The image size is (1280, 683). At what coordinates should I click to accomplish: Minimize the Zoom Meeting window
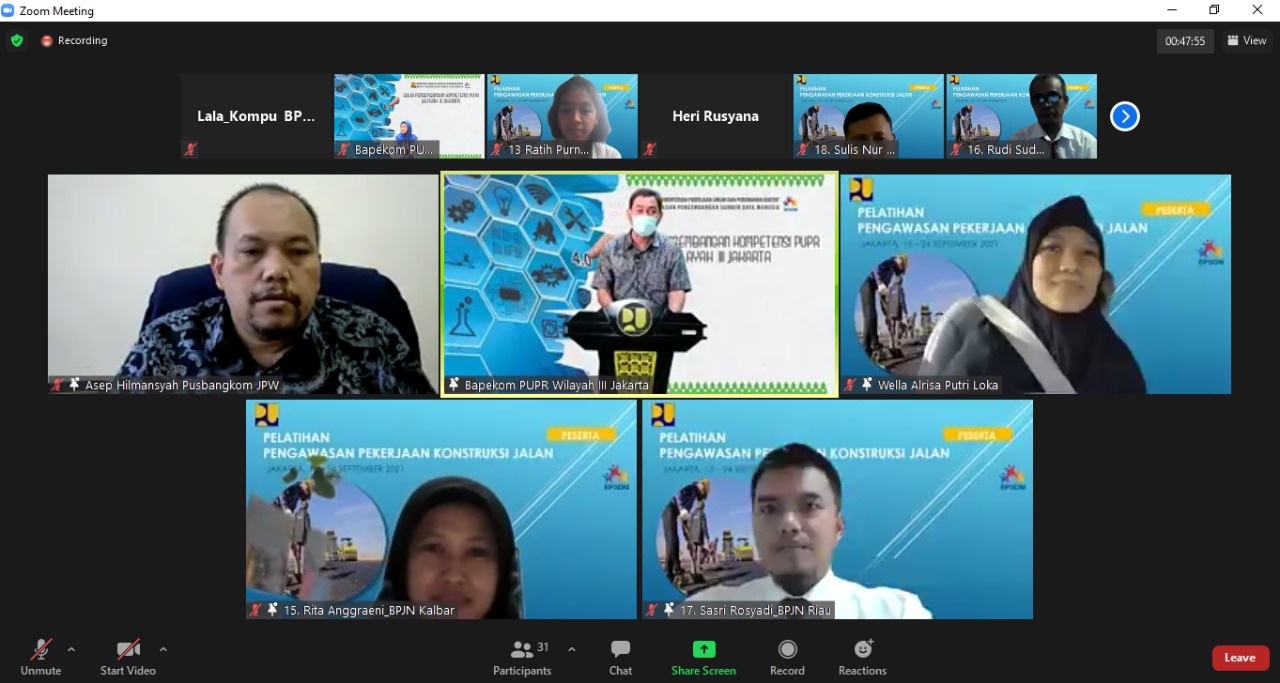[x=1172, y=10]
